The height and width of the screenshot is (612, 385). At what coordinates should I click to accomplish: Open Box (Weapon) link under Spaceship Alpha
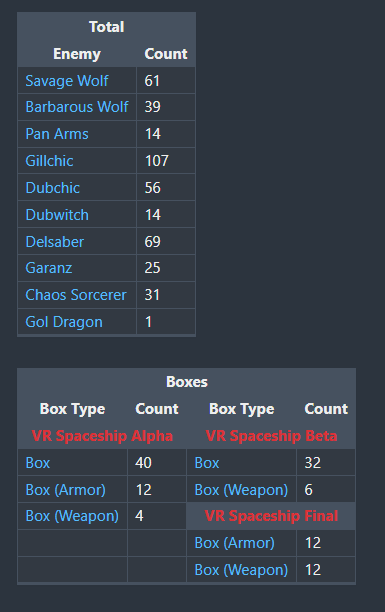[72, 516]
